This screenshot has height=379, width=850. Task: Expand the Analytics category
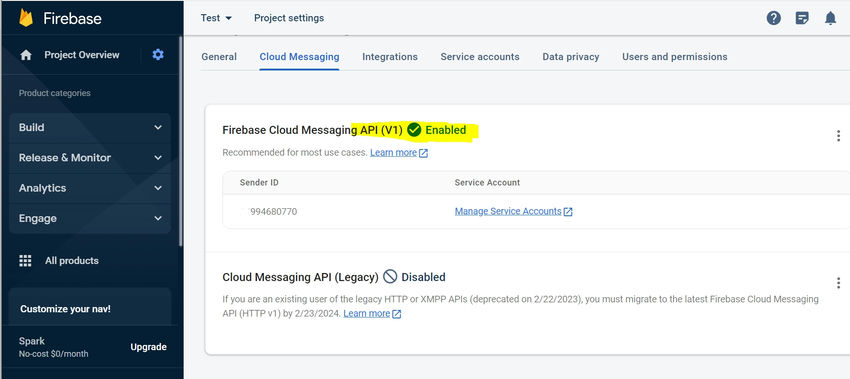pos(90,188)
